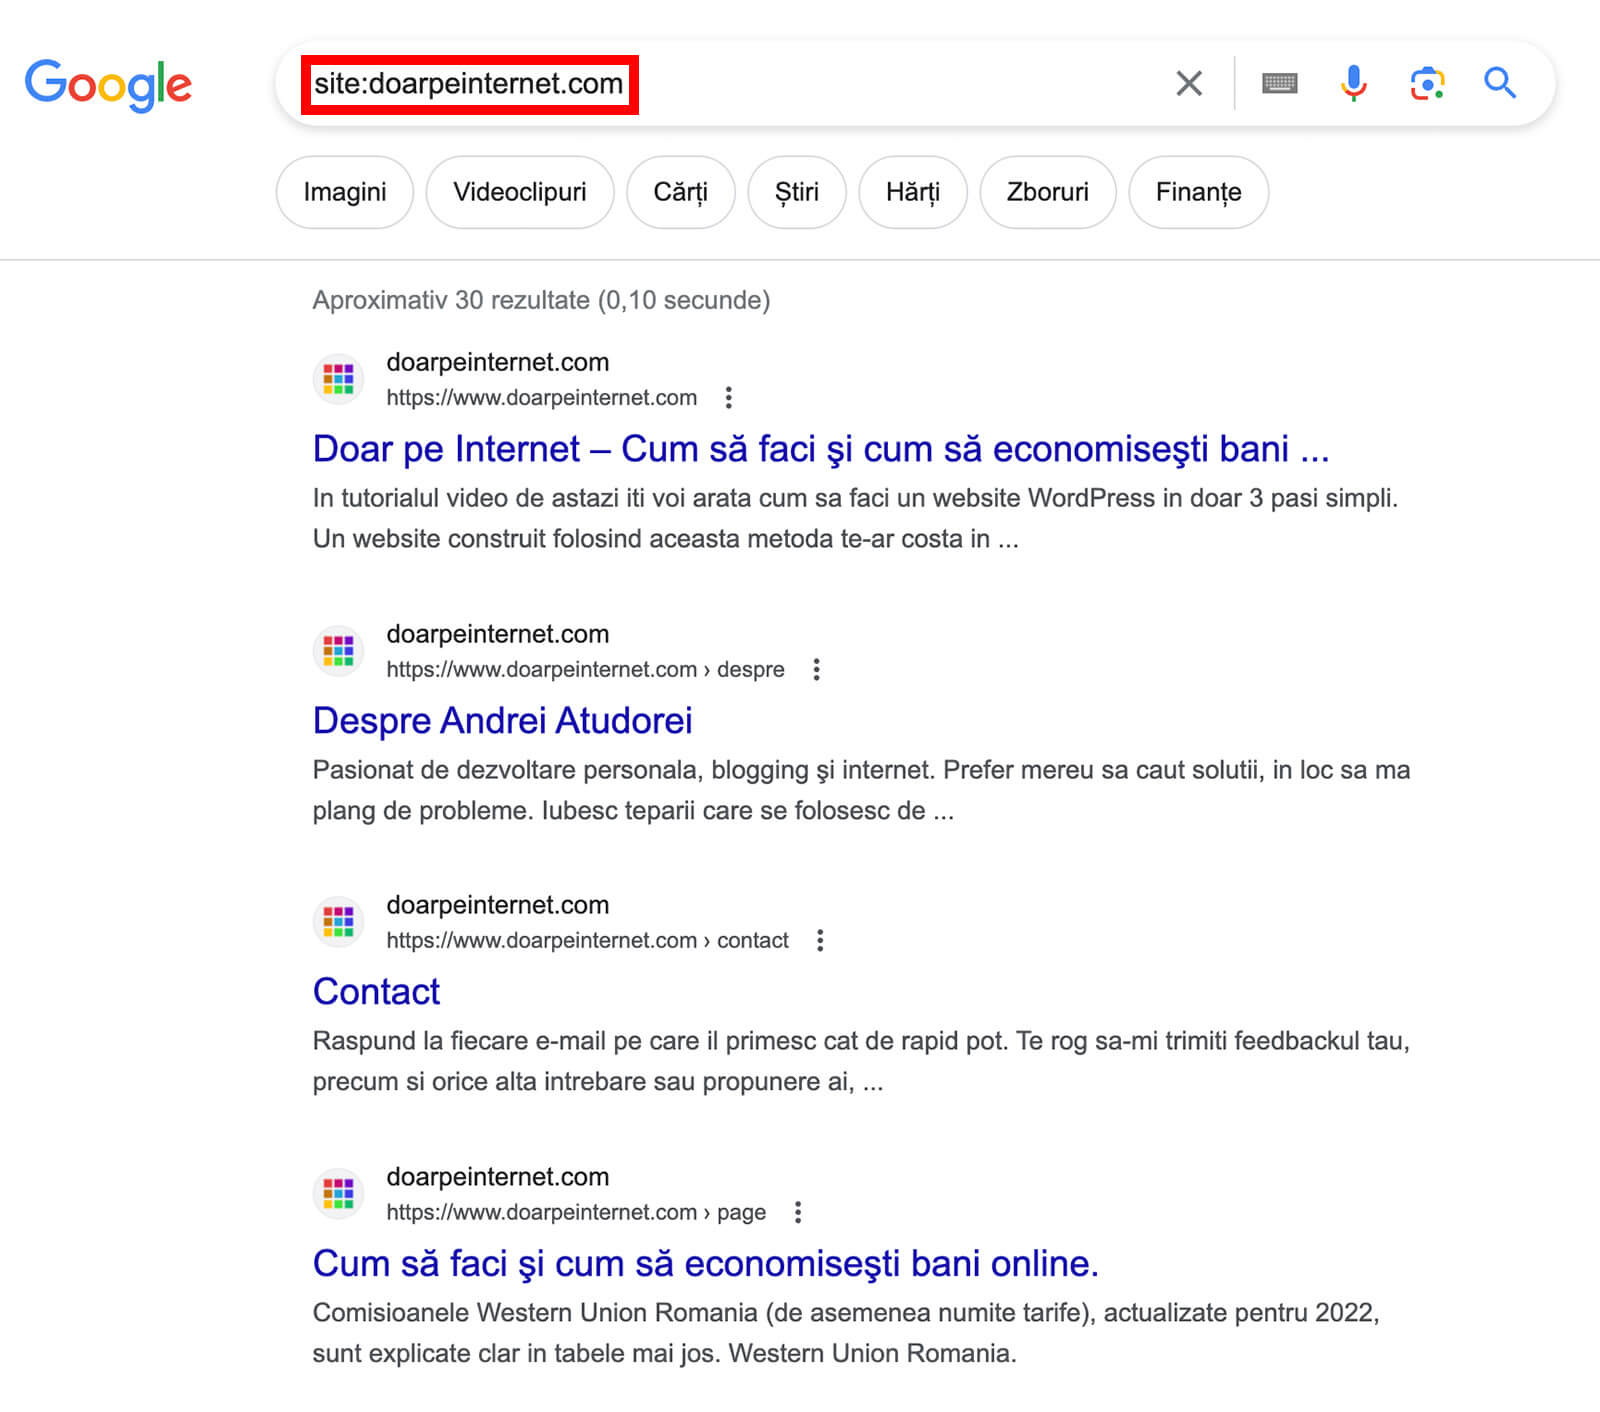Open more options for despre result
The width and height of the screenshot is (1600, 1412).
click(x=817, y=670)
